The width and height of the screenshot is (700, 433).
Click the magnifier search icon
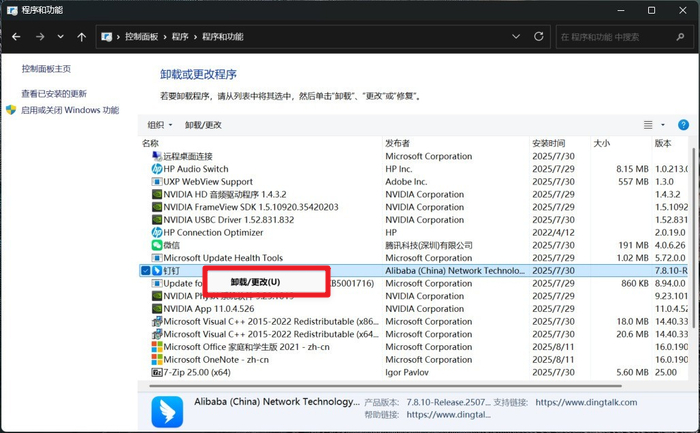(680, 37)
